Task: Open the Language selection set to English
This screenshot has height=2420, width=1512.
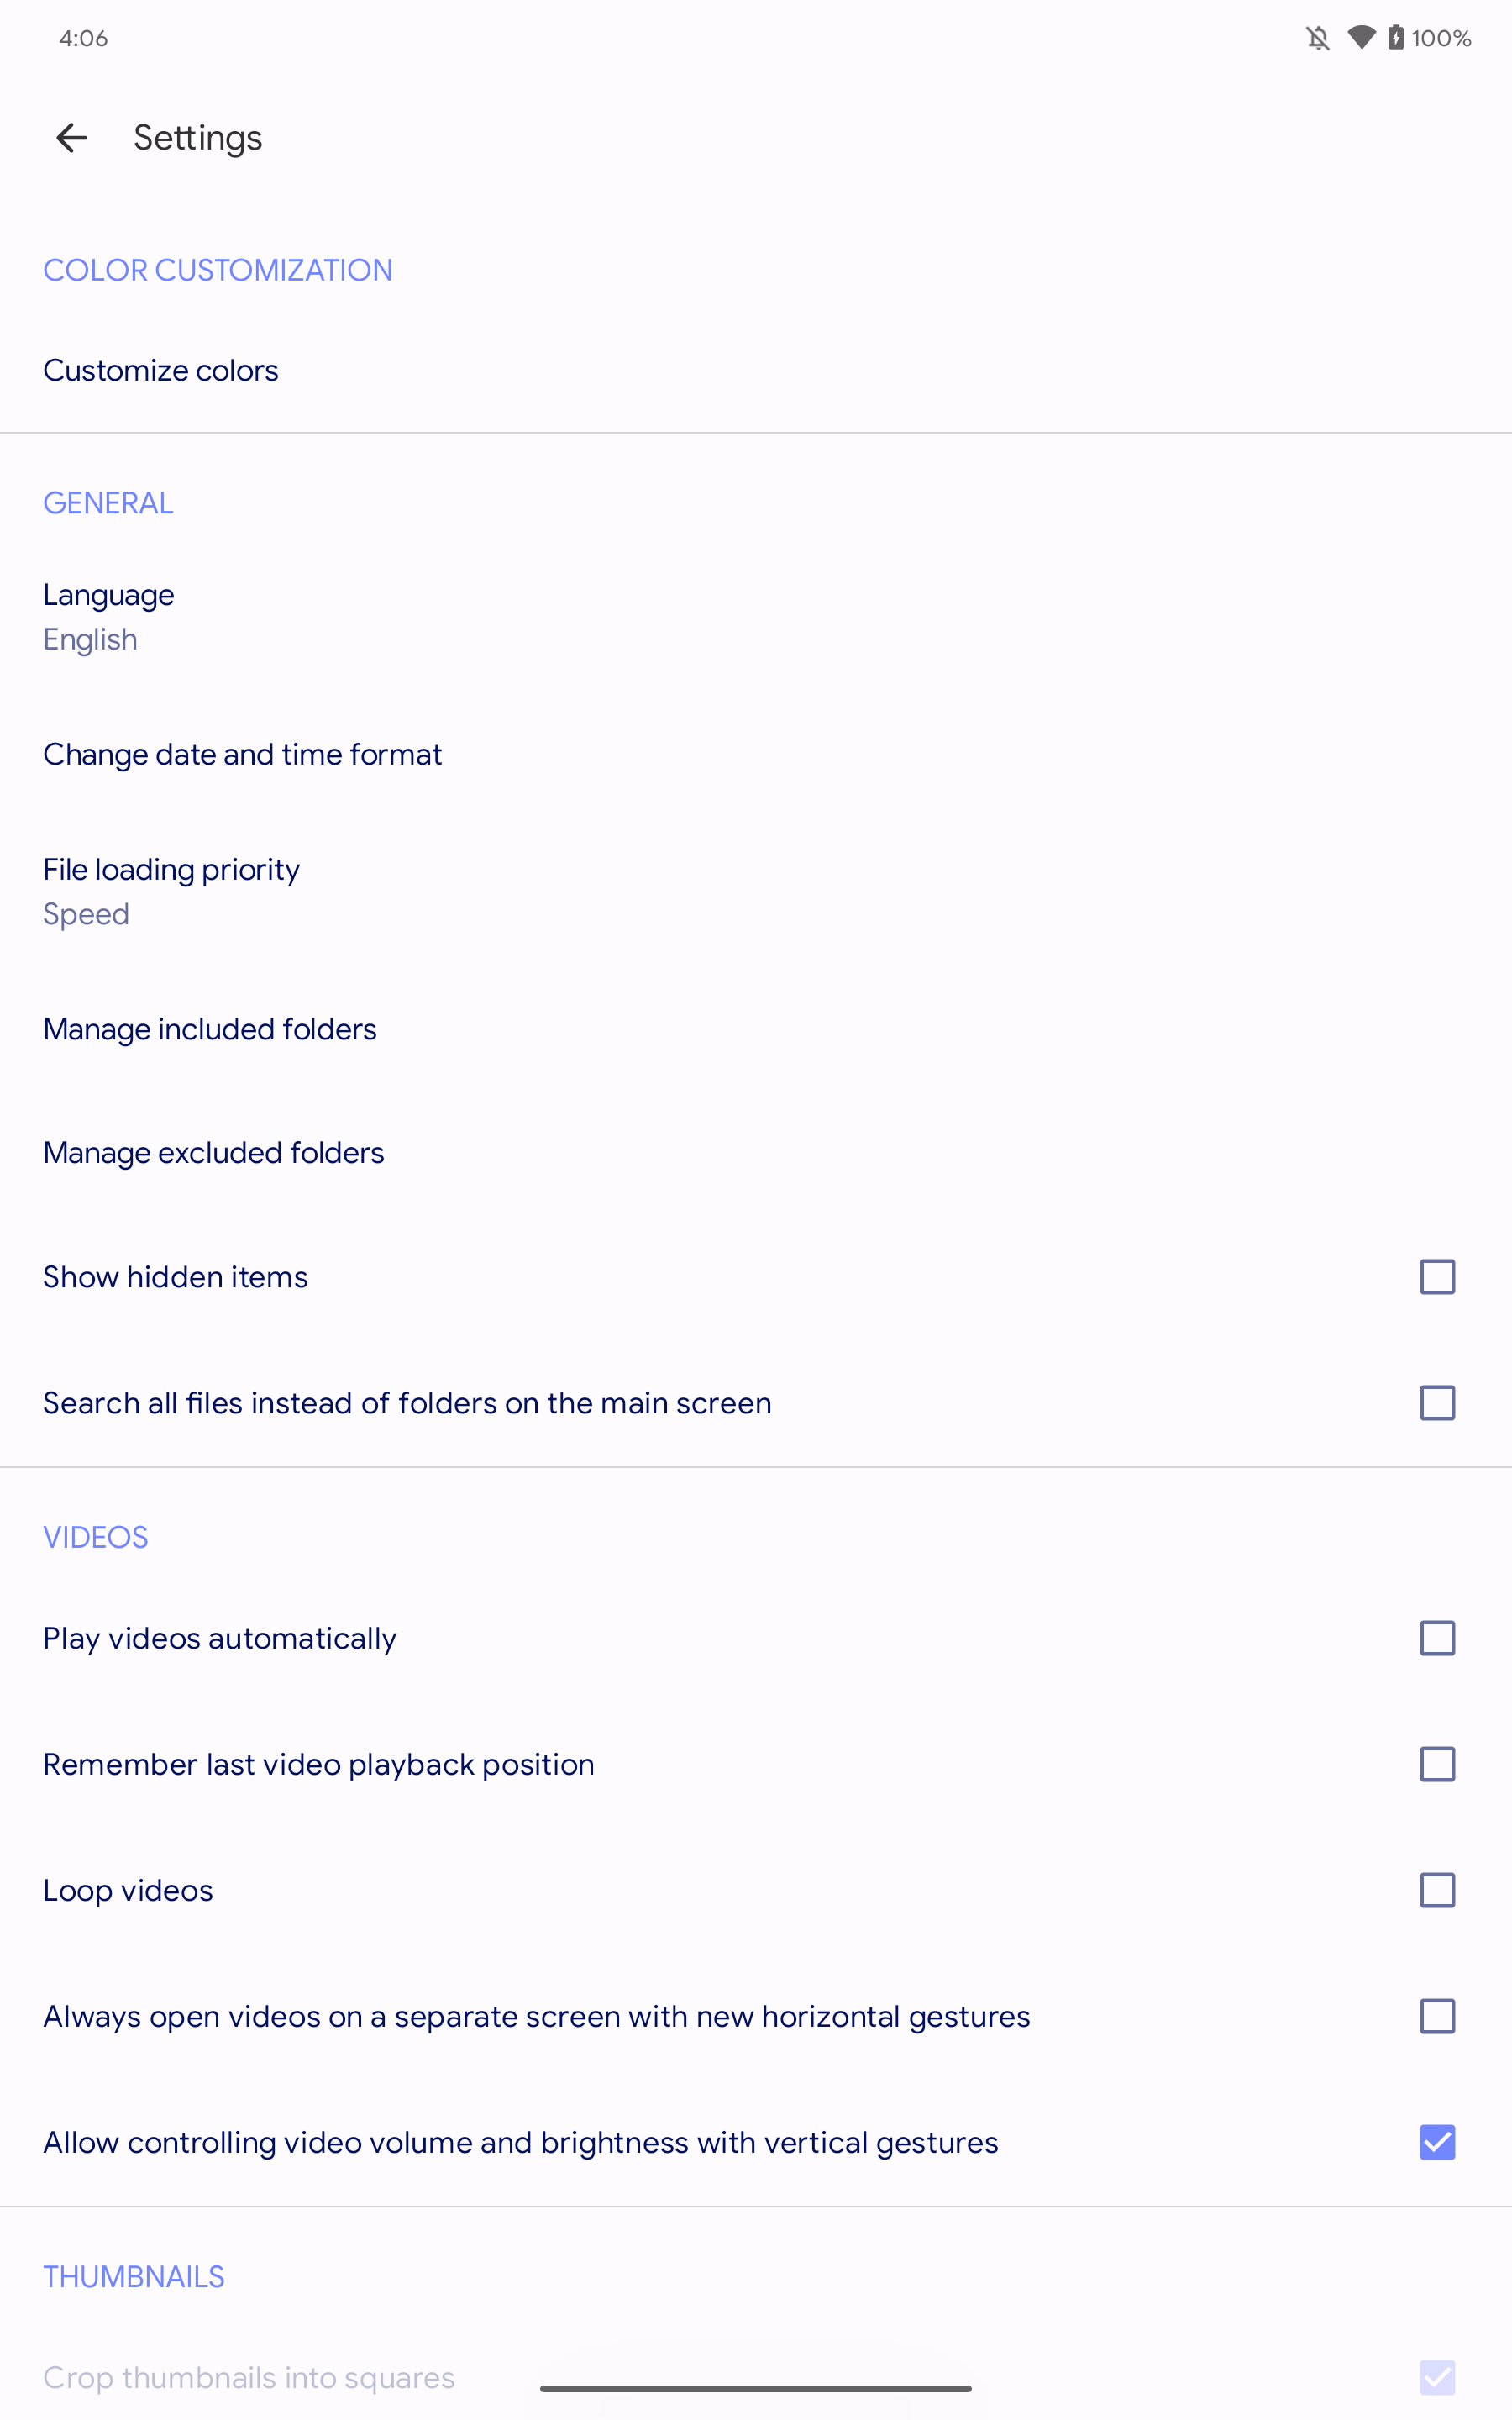Action: tap(108, 616)
